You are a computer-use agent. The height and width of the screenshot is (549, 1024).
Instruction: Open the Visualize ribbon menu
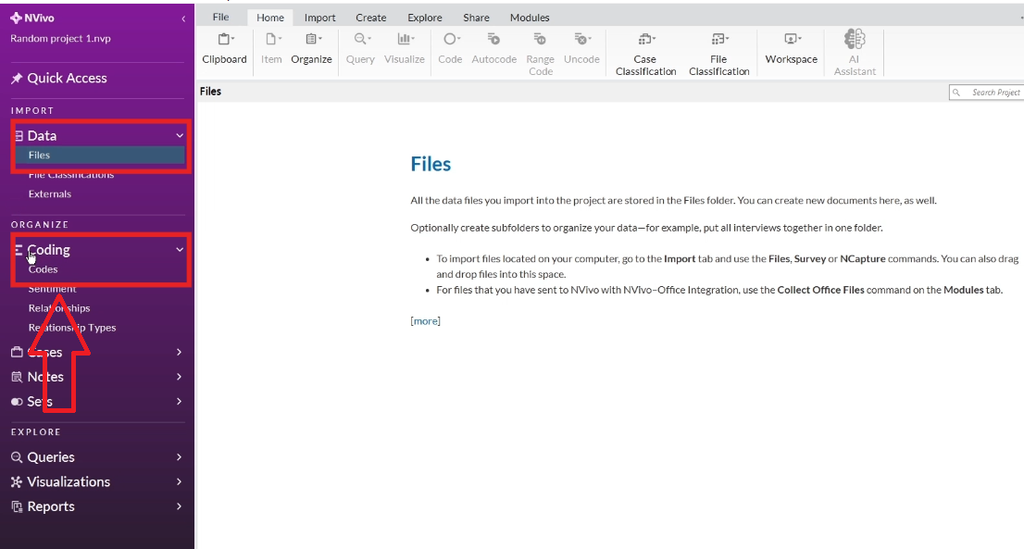(x=404, y=48)
